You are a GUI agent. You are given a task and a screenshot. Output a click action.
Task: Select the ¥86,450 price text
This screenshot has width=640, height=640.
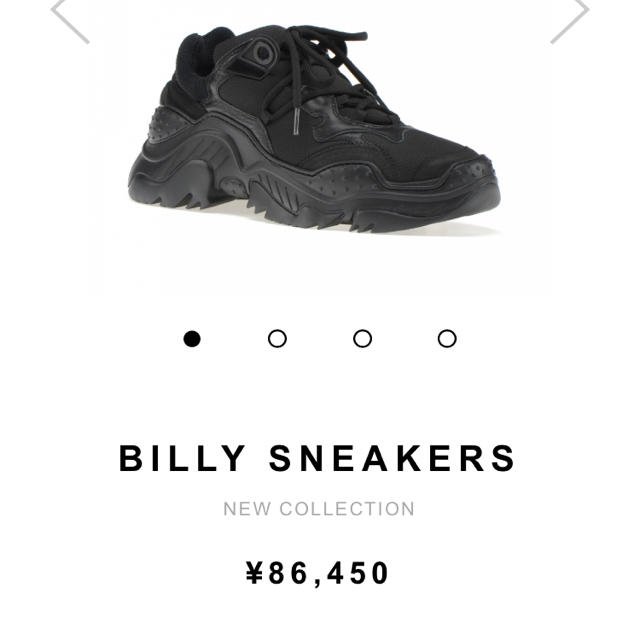coord(317,573)
